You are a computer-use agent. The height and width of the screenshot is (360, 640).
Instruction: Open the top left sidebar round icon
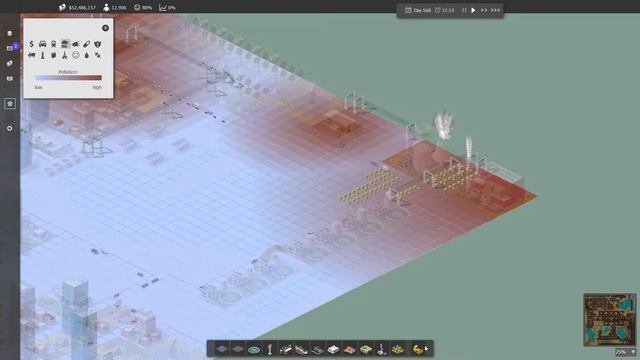10,33
